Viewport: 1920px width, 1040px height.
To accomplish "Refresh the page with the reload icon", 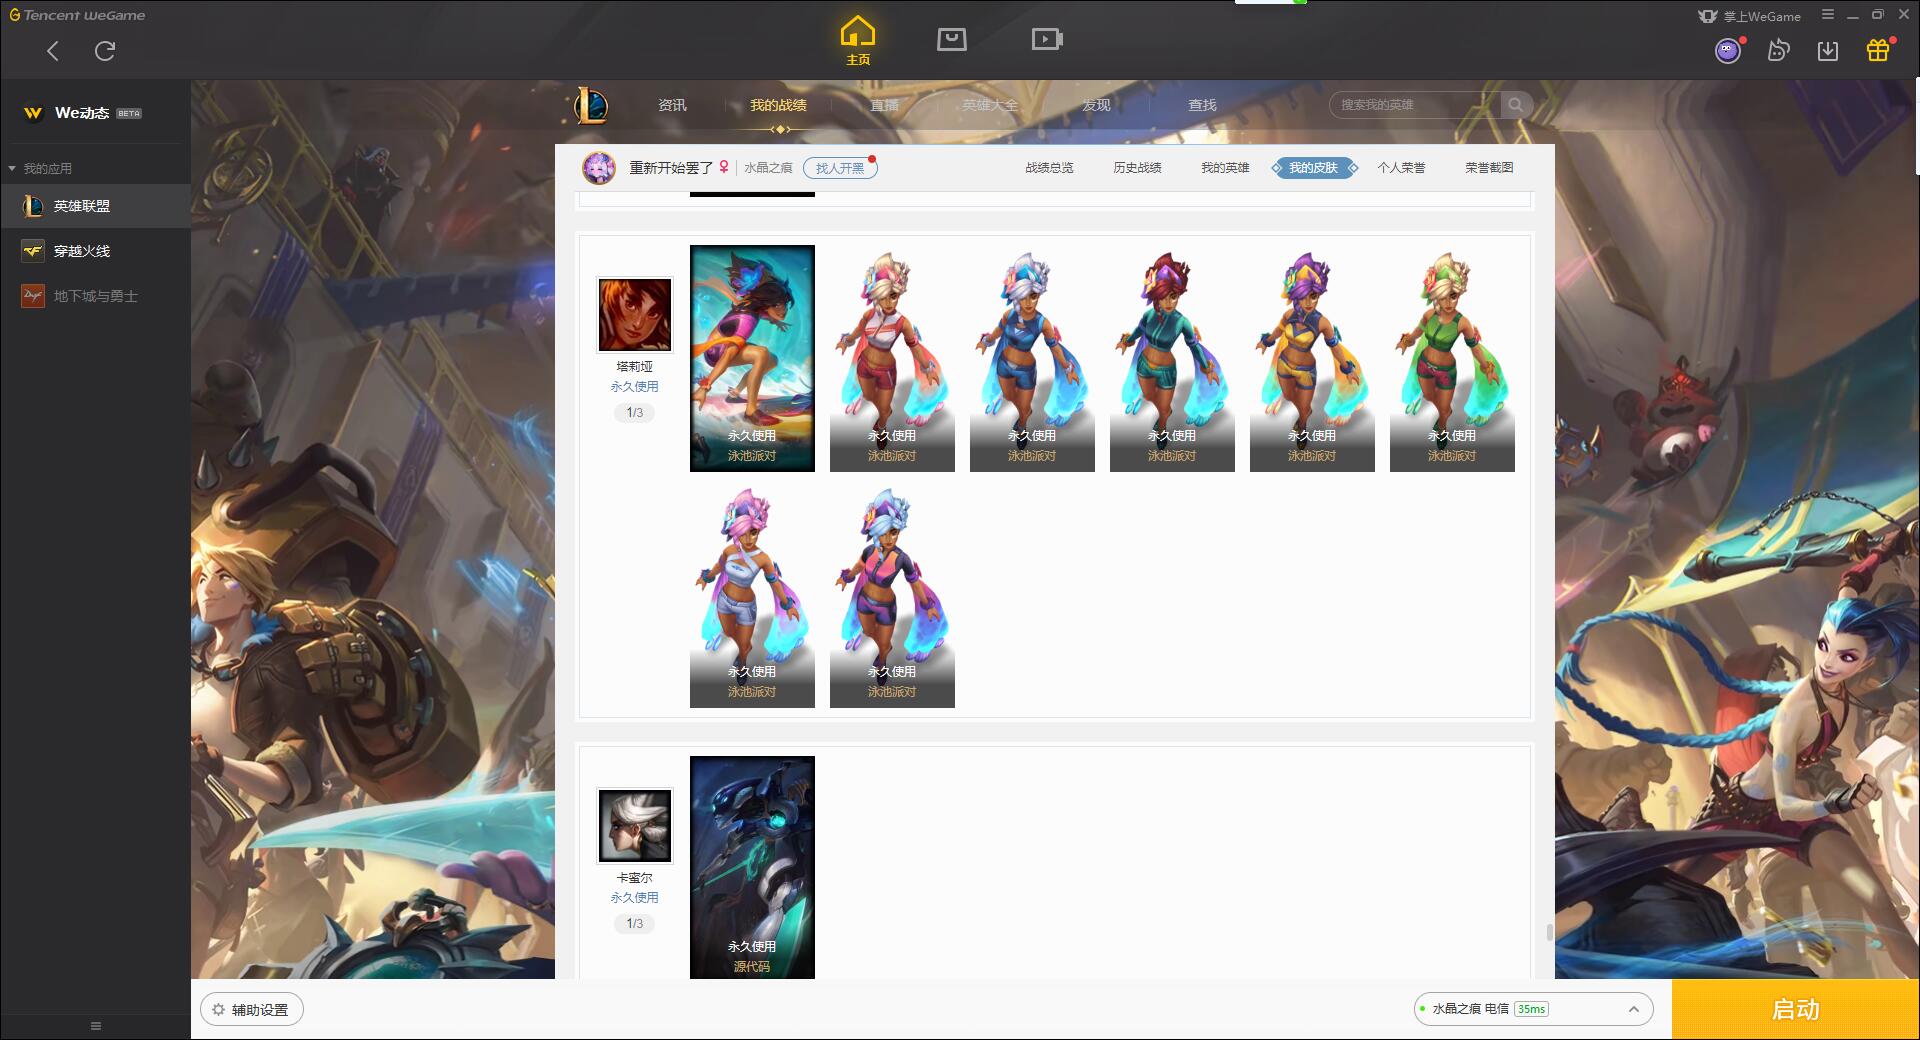I will (x=105, y=50).
